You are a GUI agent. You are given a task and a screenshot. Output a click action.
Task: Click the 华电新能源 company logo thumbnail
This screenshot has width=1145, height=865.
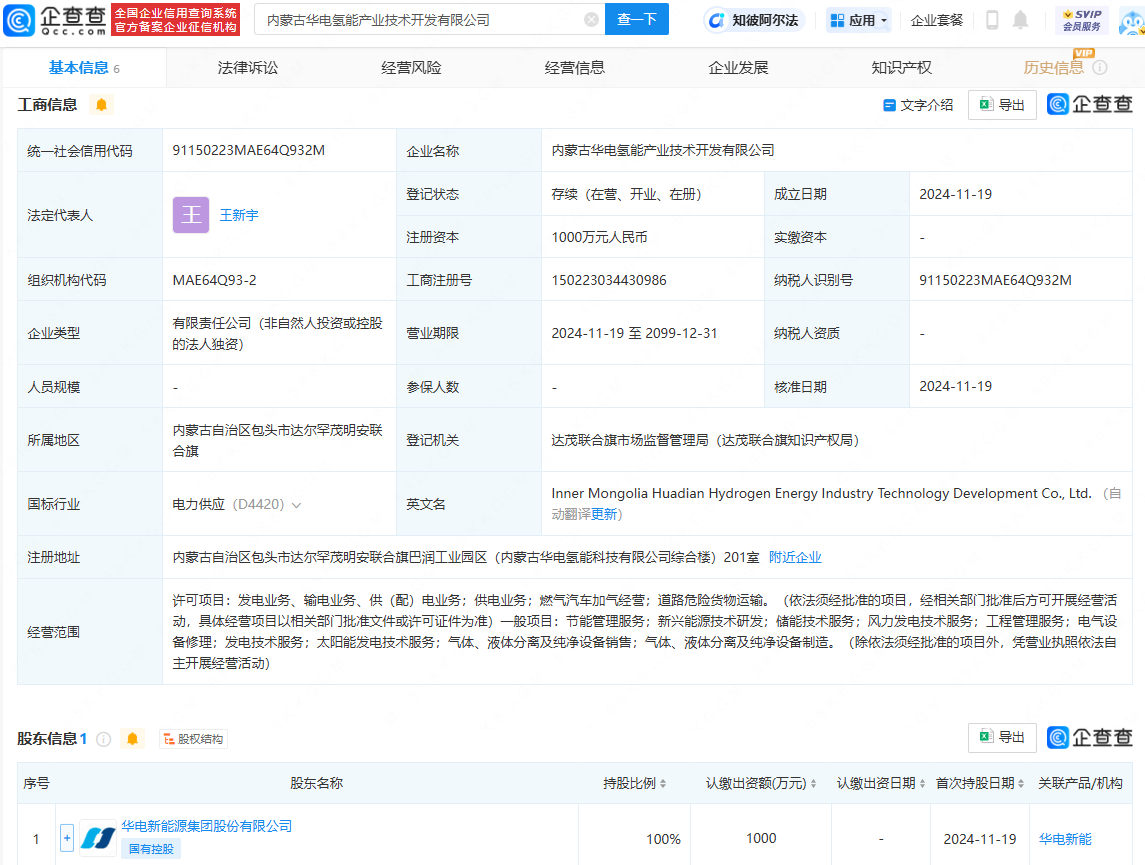click(98, 838)
